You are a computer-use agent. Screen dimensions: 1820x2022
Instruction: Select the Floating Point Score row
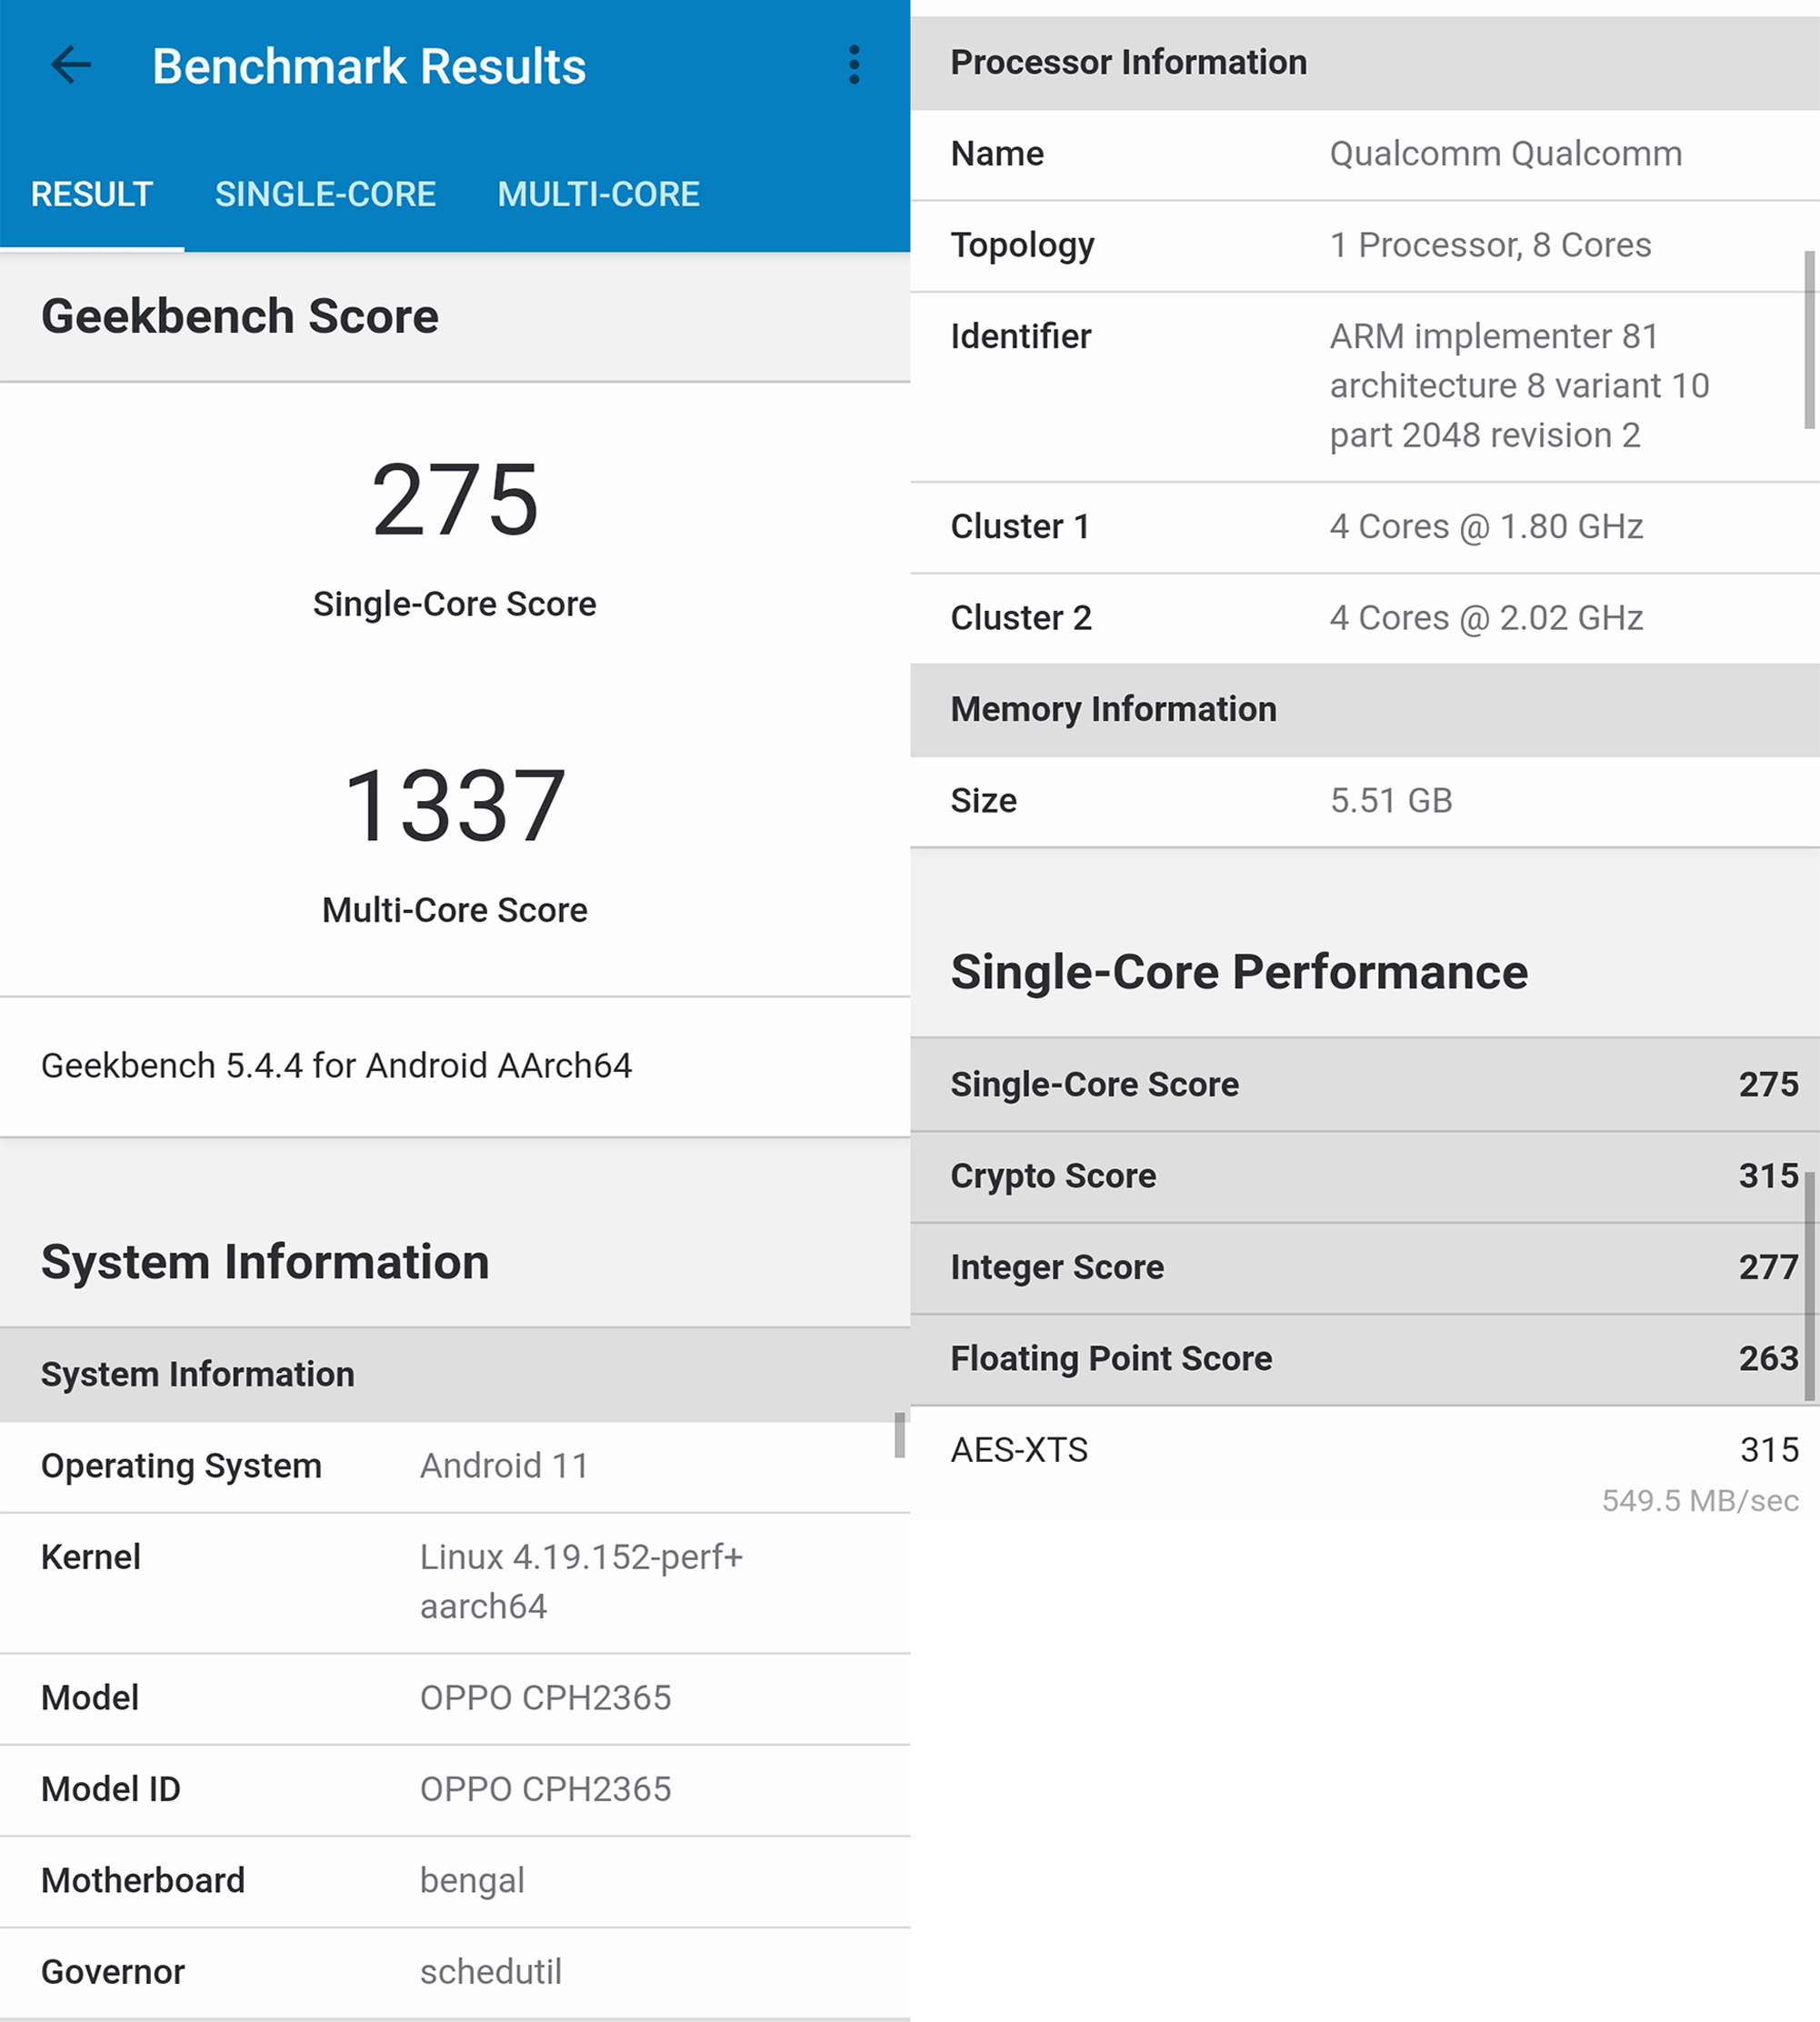(1364, 1359)
